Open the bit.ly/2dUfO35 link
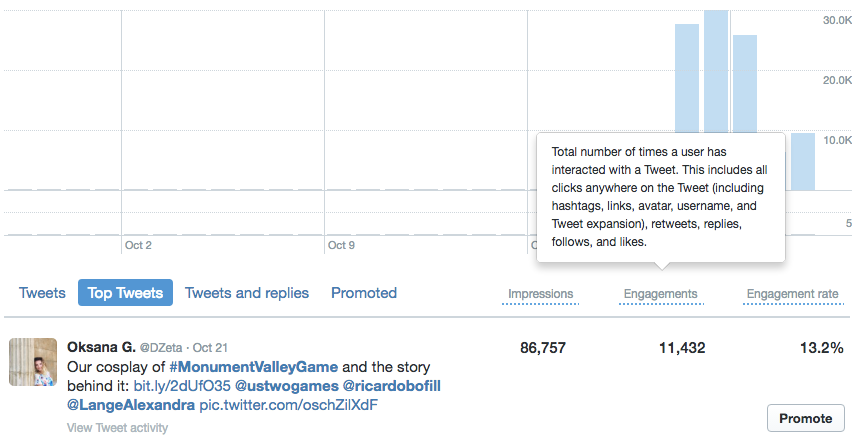 (x=182, y=386)
